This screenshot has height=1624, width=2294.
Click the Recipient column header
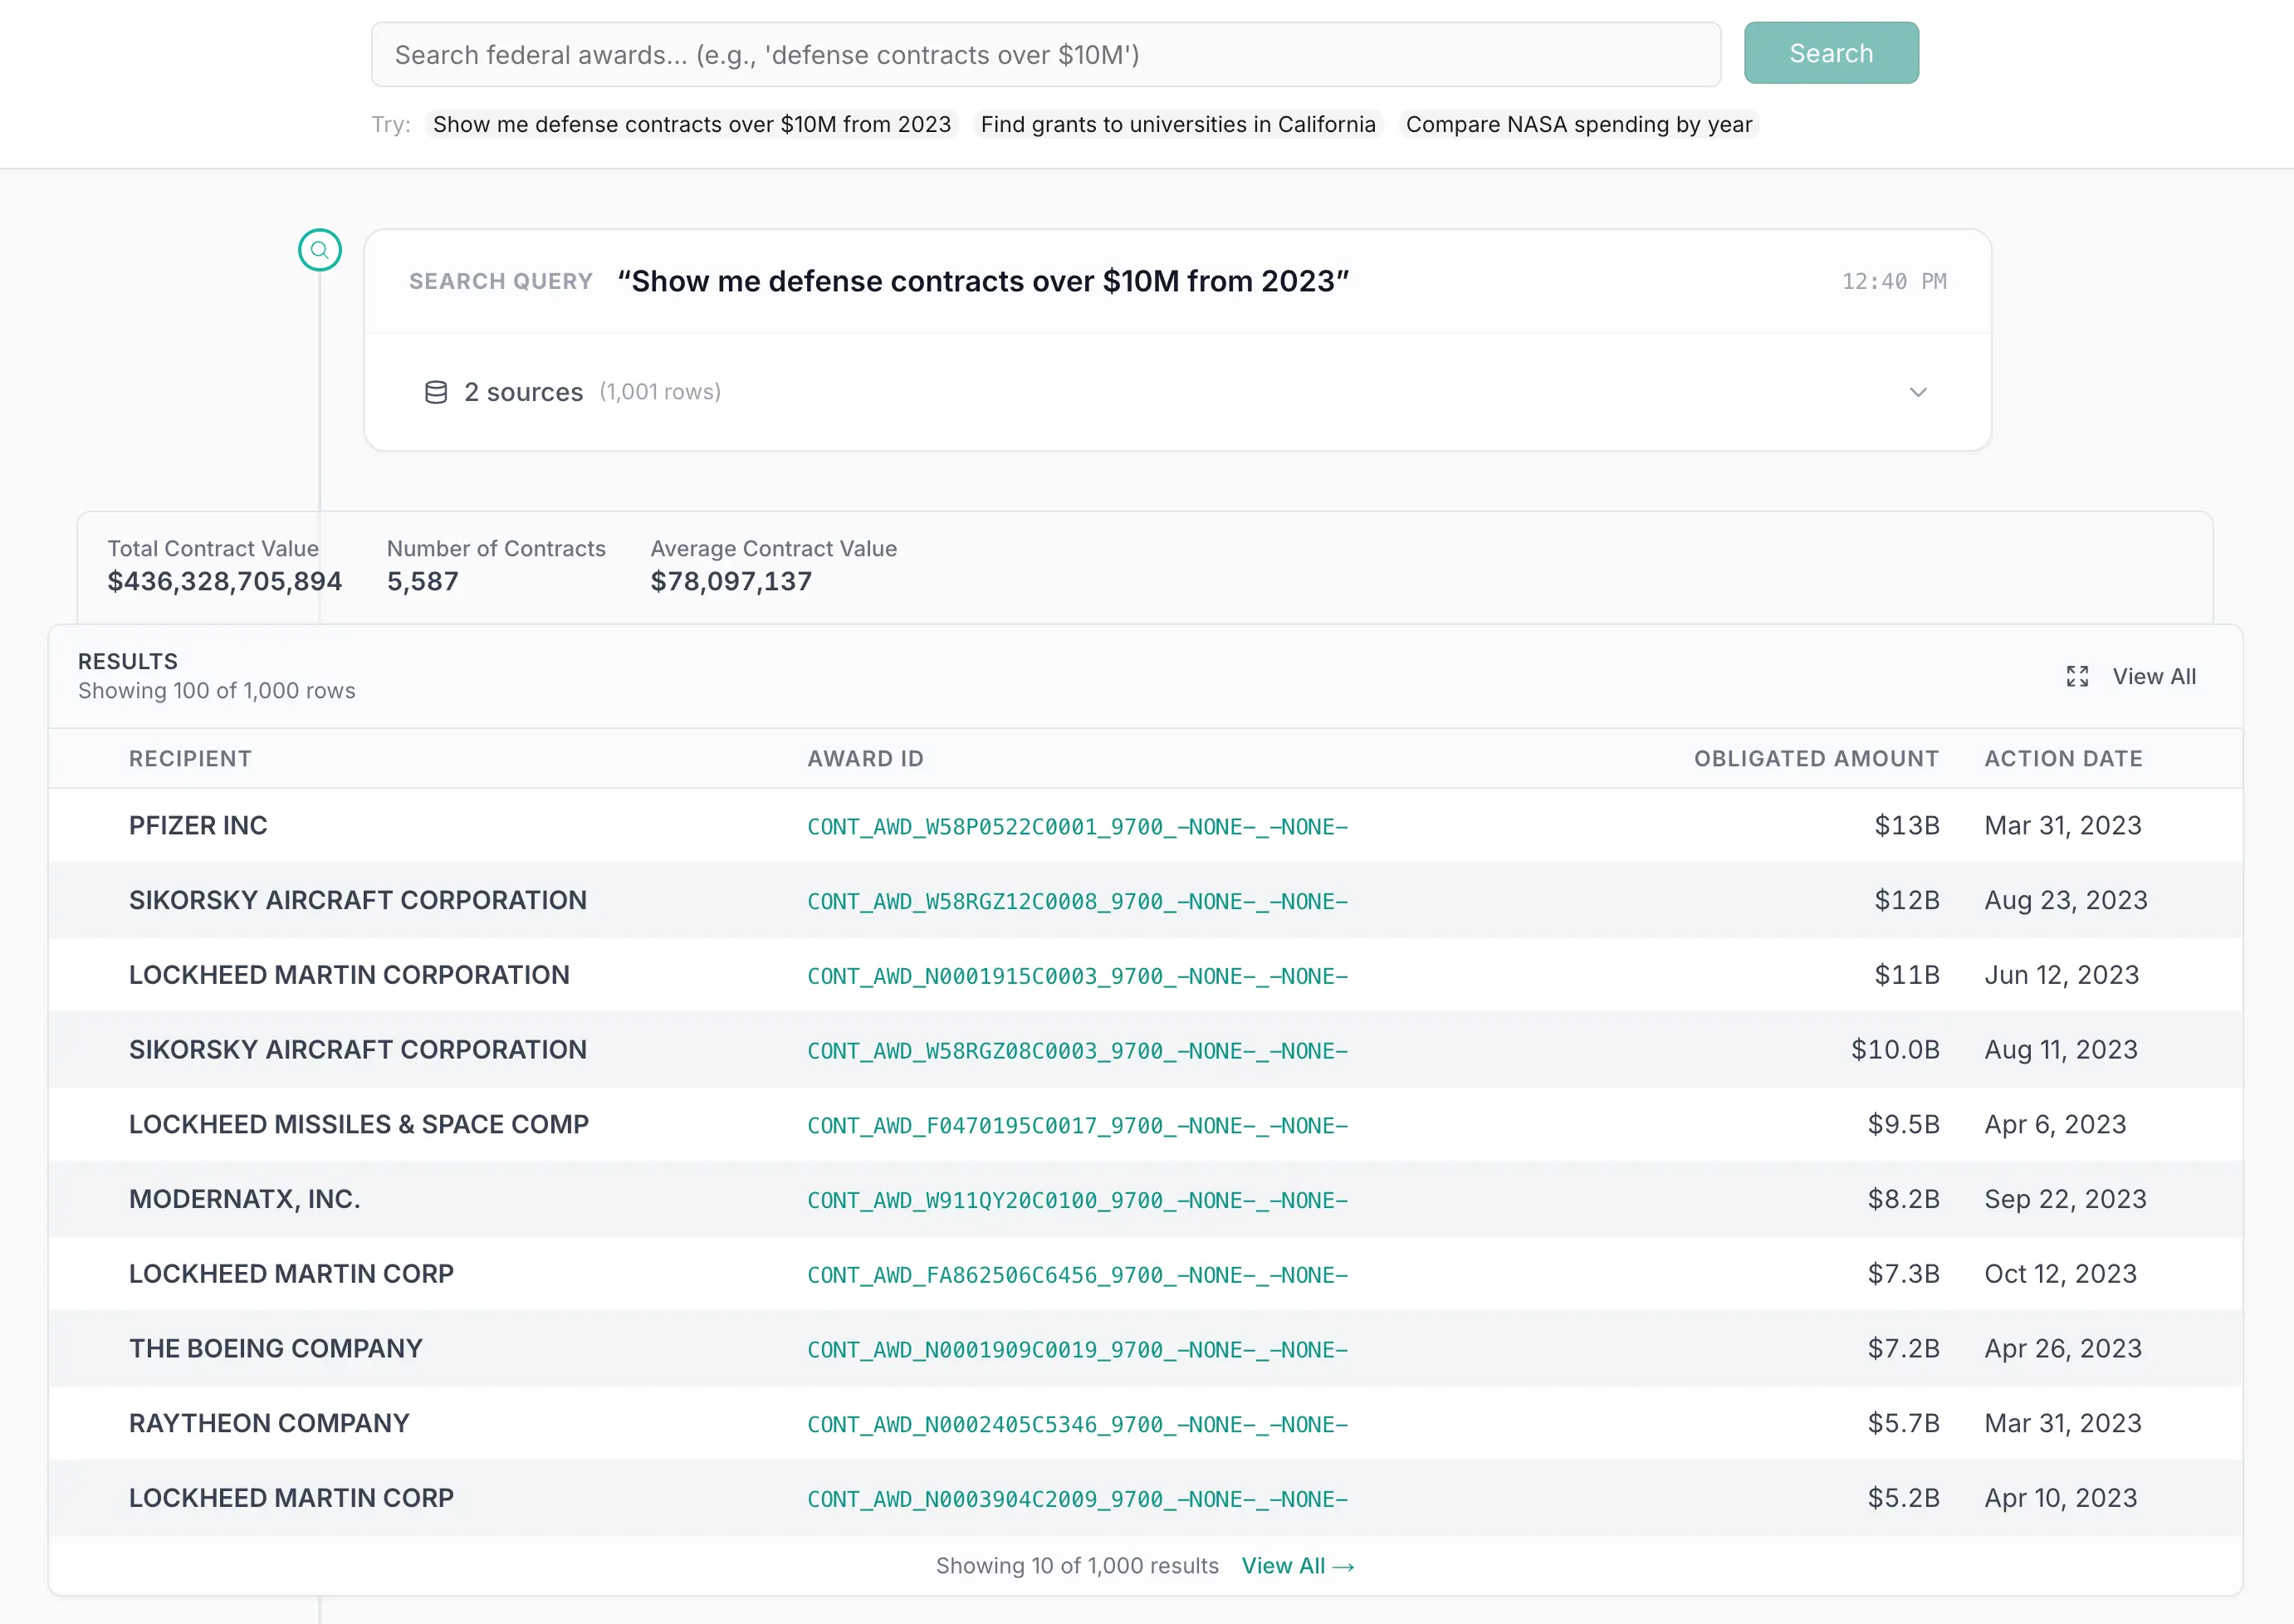(x=190, y=758)
